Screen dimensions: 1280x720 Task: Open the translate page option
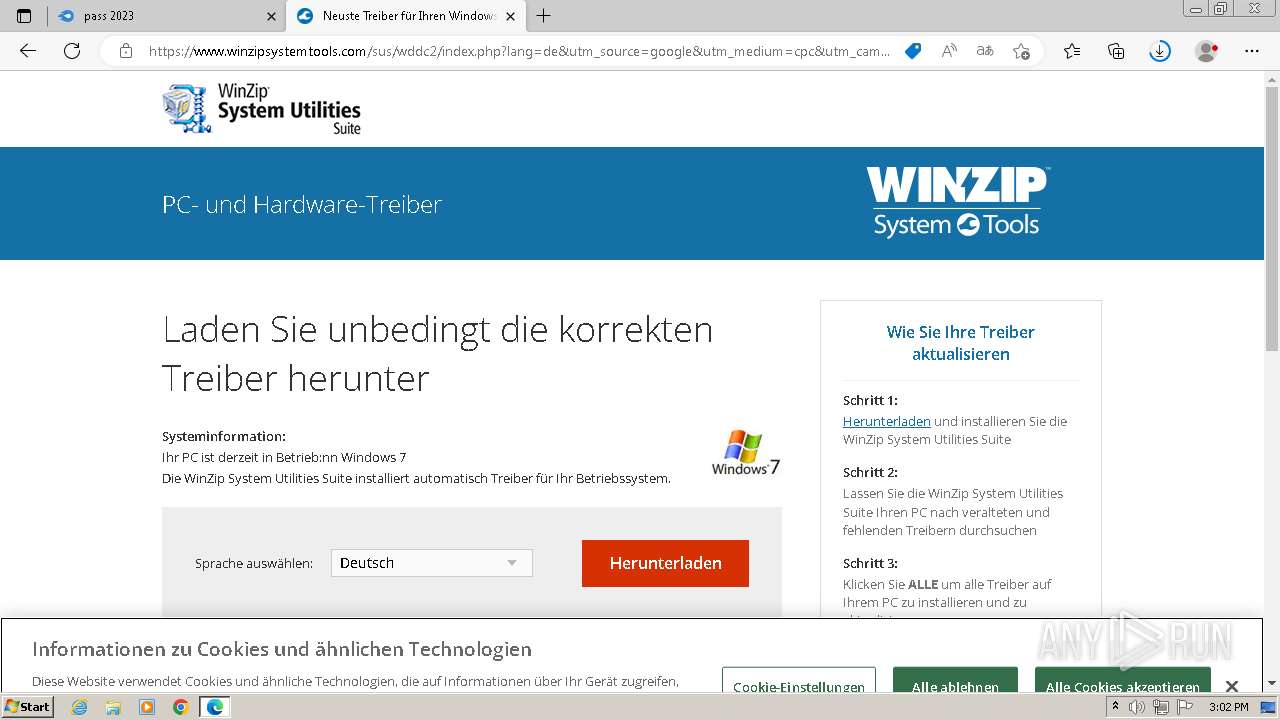point(985,51)
